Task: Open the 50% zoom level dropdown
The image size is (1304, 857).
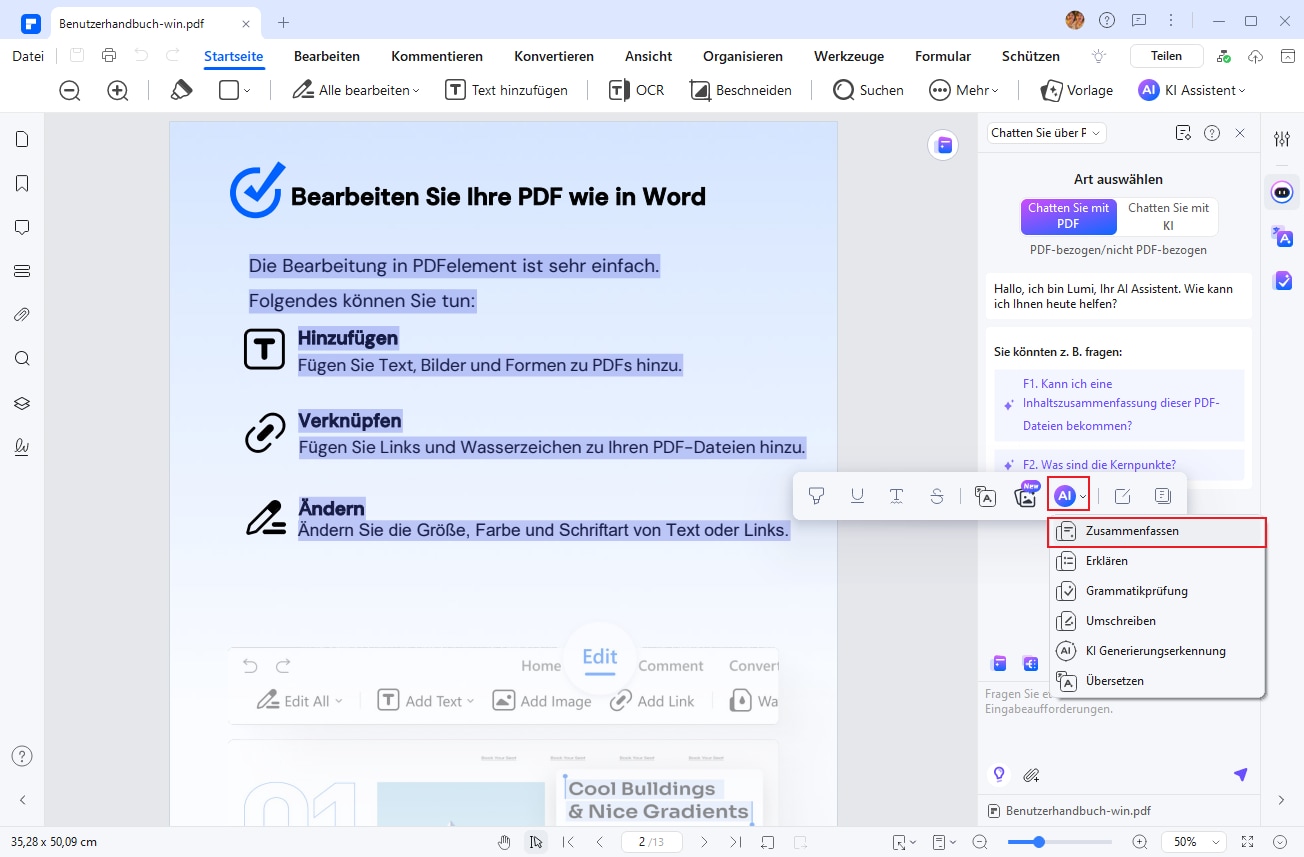Action: [1192, 842]
